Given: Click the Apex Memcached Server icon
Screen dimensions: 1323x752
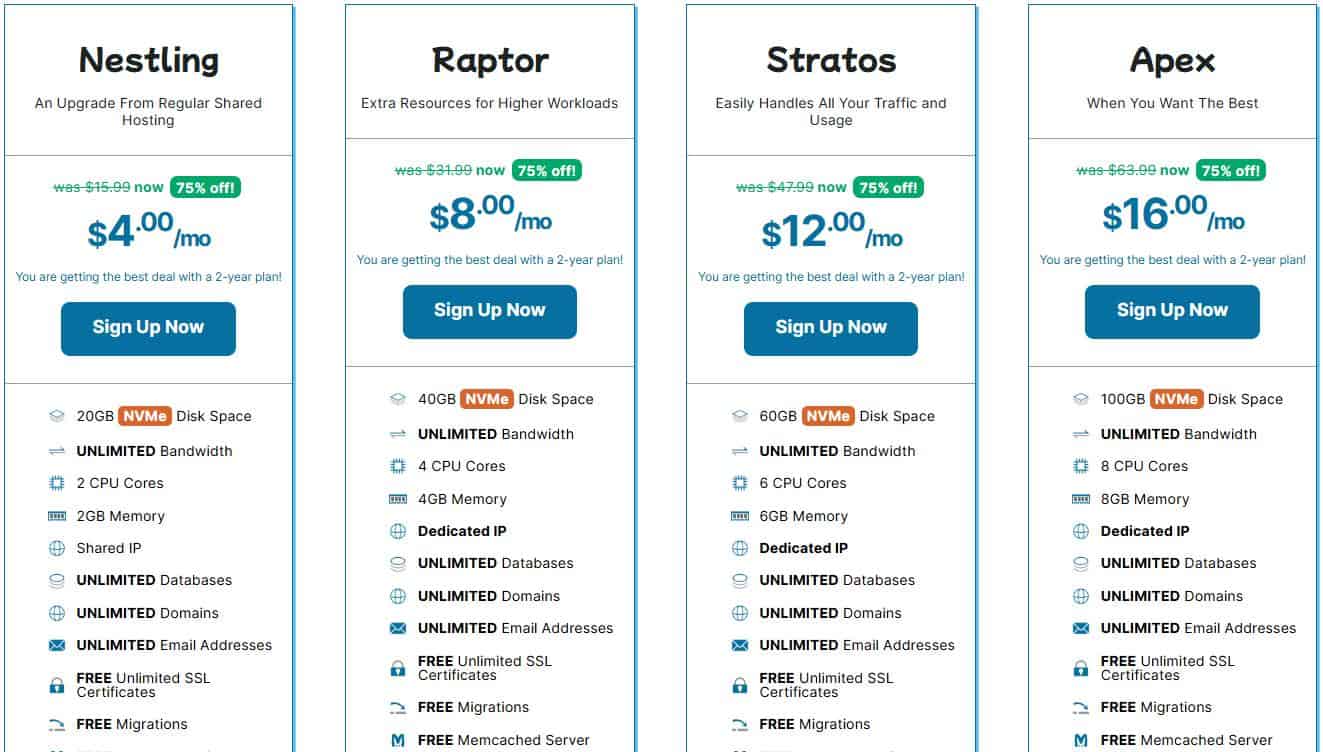Looking at the screenshot, I should [x=1081, y=740].
